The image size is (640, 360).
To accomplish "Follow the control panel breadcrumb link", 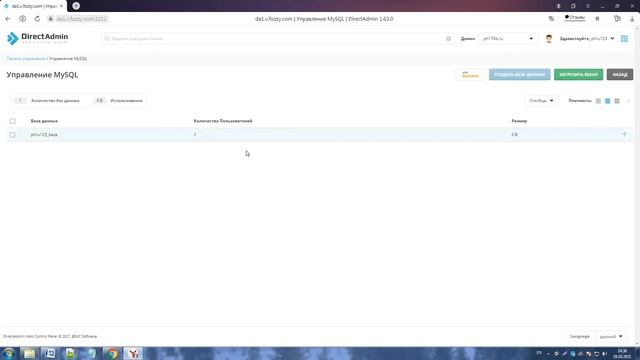I will click(x=26, y=59).
